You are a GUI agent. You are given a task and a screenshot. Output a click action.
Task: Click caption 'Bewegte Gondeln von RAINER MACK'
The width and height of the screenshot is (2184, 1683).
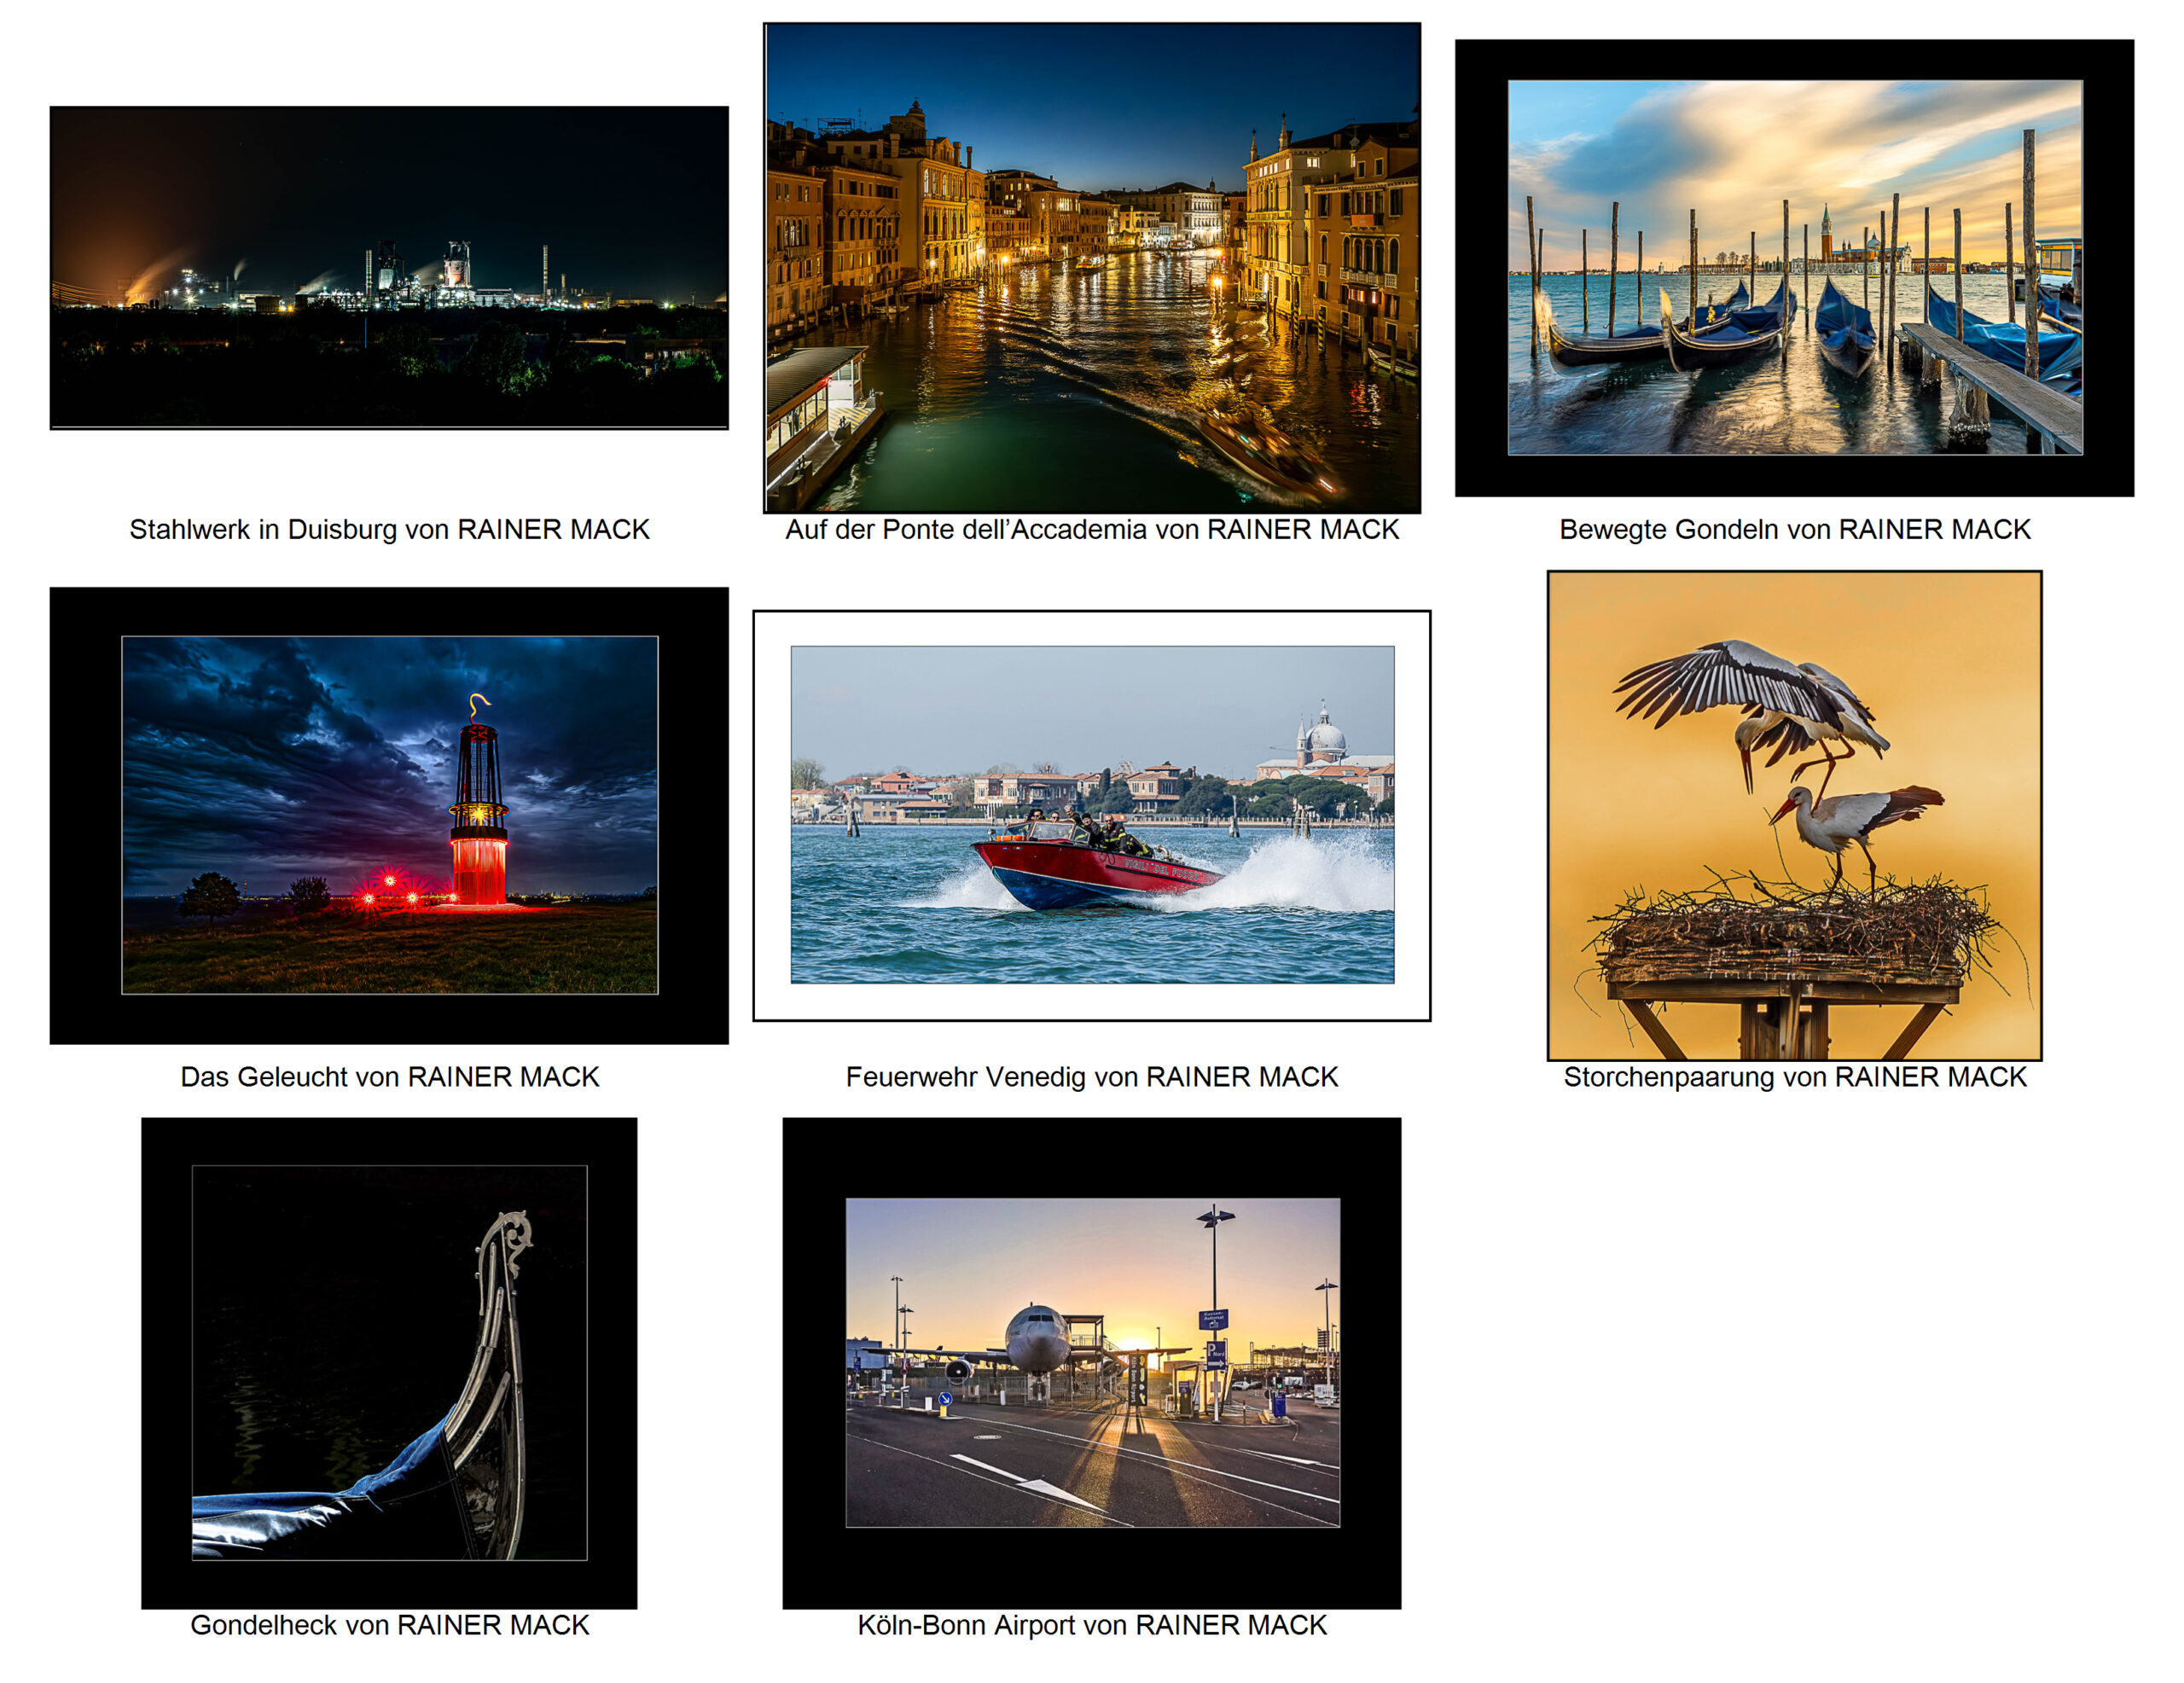click(1794, 529)
